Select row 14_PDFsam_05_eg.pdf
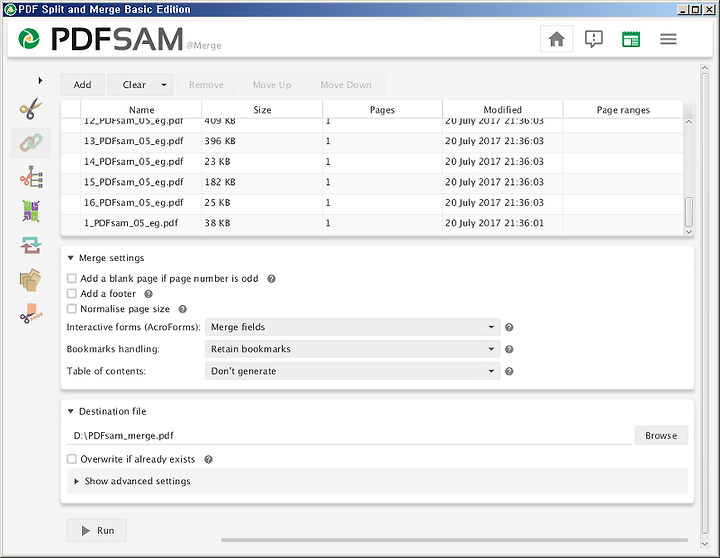This screenshot has width=720, height=558. coord(372,162)
